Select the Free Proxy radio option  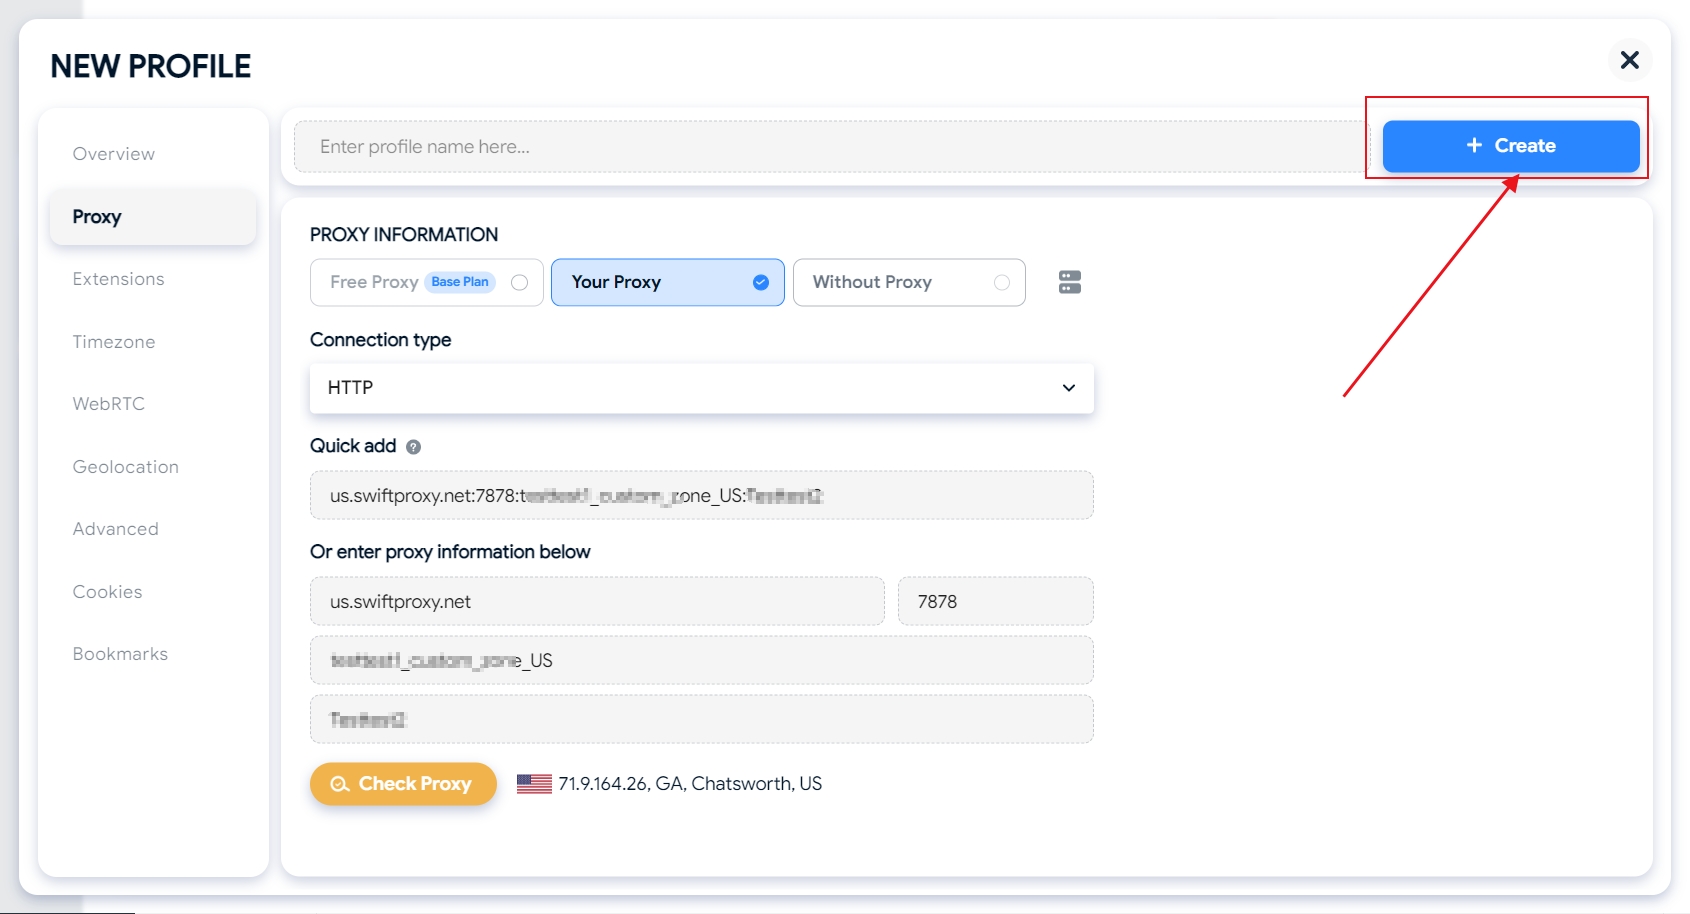[x=519, y=282]
